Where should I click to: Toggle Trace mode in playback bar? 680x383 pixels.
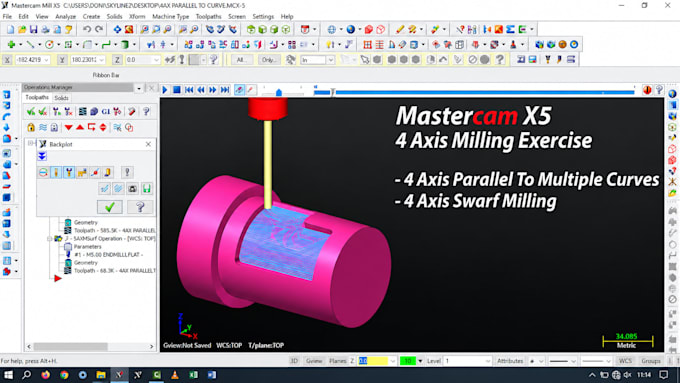pos(239,90)
